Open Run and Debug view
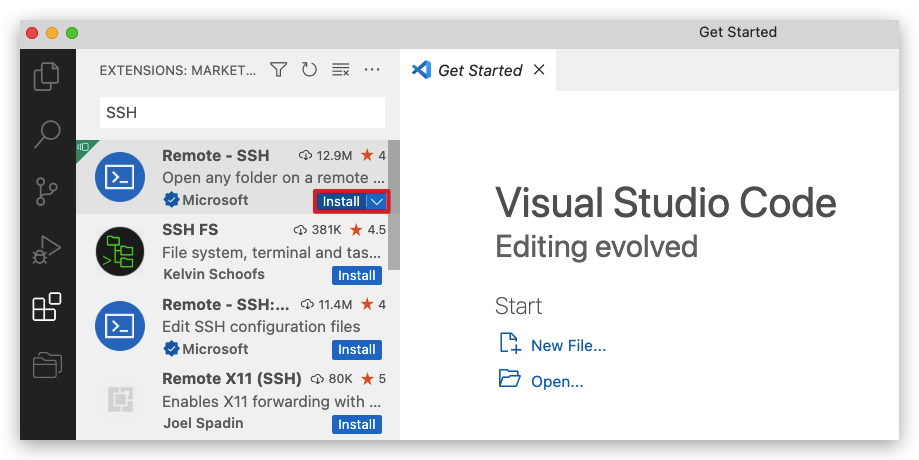919x460 pixels. click(47, 249)
